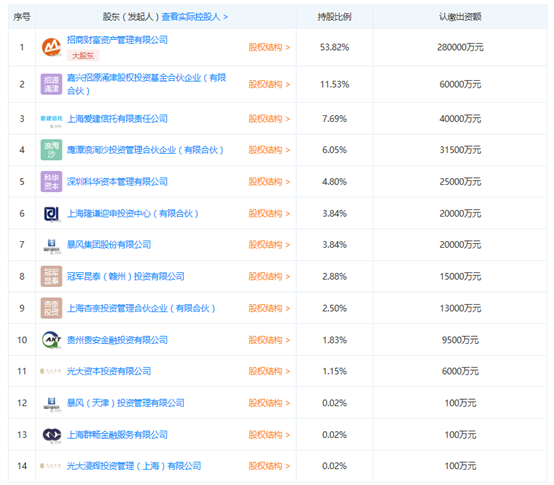This screenshot has height=485, width=554.
Task: Open the row 9 Shanghai partnership company name
Action: [x=141, y=308]
